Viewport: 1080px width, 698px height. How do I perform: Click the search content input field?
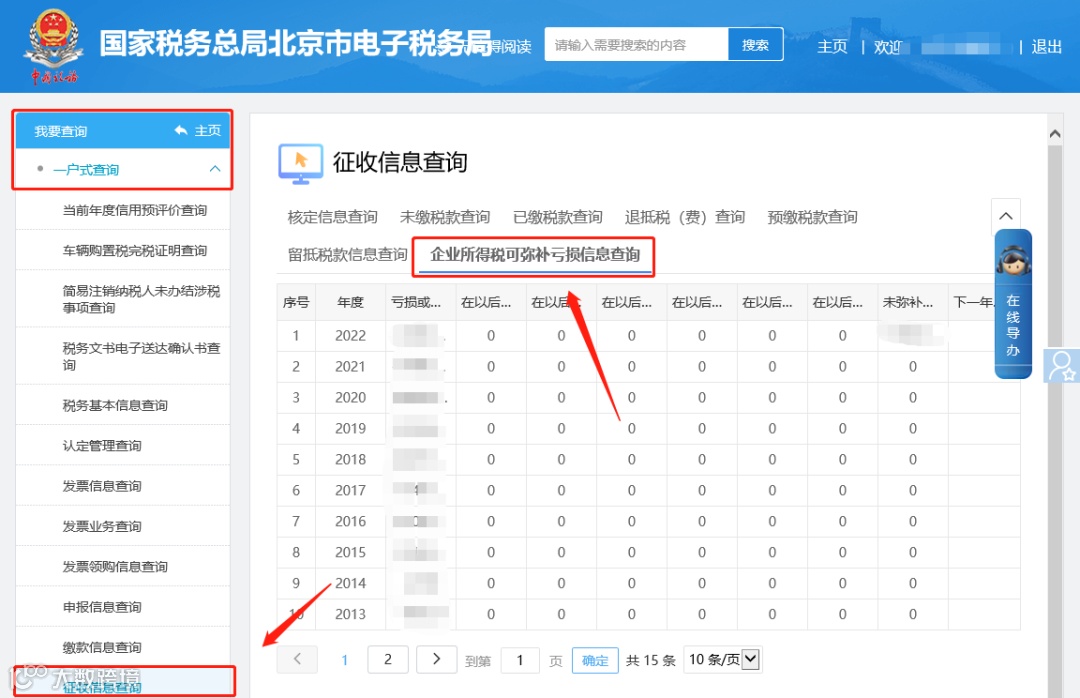[x=636, y=45]
